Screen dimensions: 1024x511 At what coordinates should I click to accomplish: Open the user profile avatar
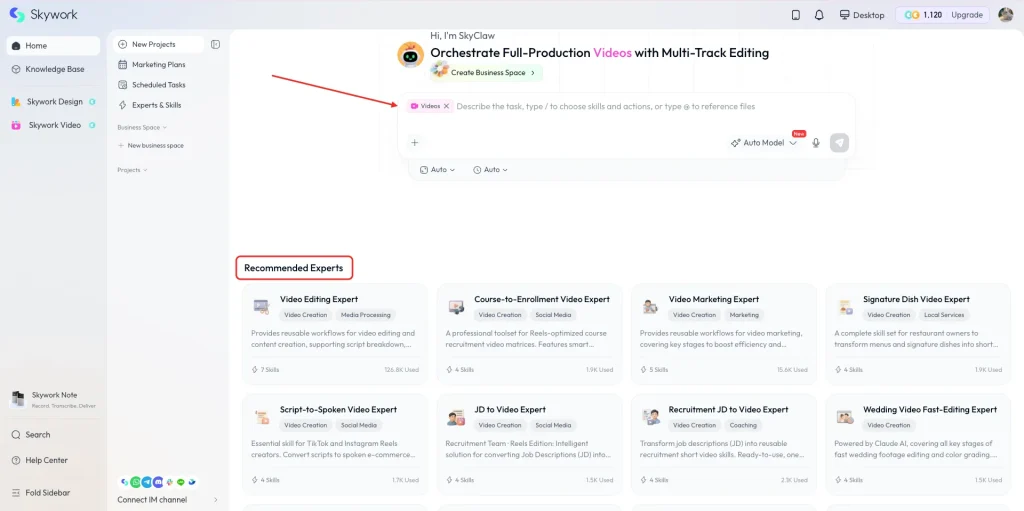click(x=1006, y=14)
